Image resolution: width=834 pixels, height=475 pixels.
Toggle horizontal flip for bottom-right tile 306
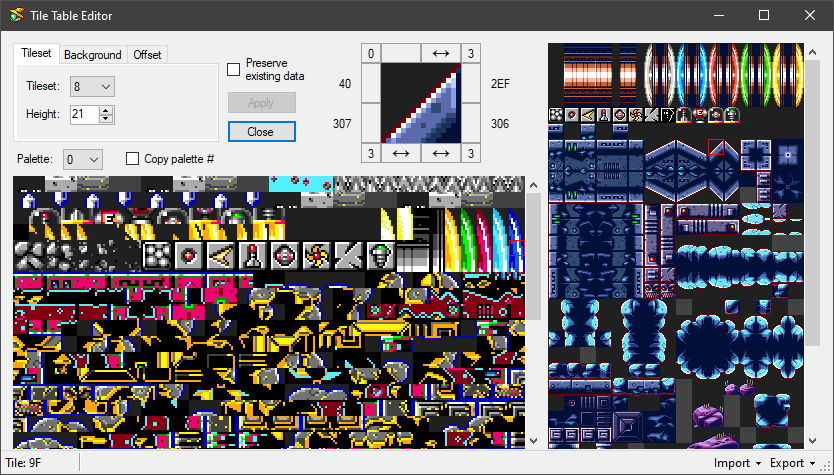tap(441, 153)
